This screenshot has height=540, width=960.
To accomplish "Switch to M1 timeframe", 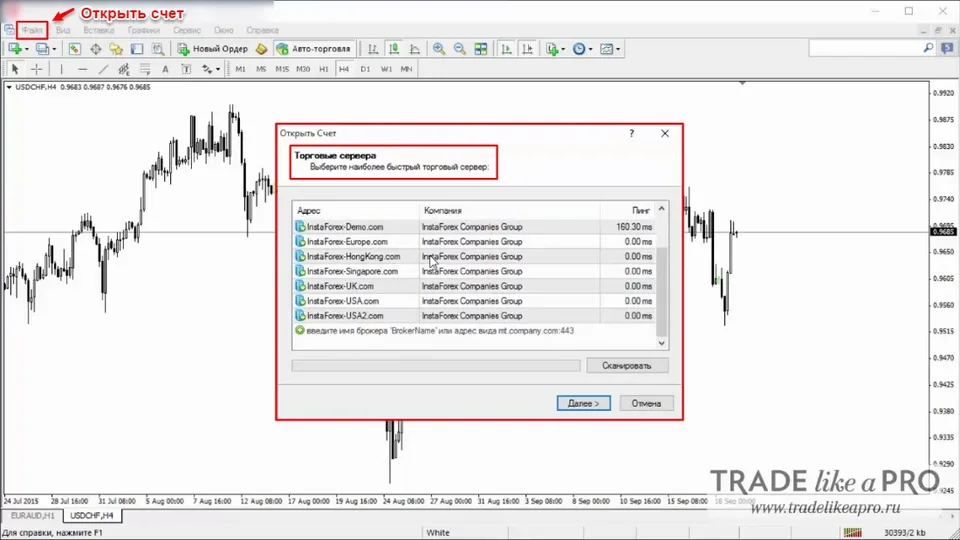I will click(240, 69).
